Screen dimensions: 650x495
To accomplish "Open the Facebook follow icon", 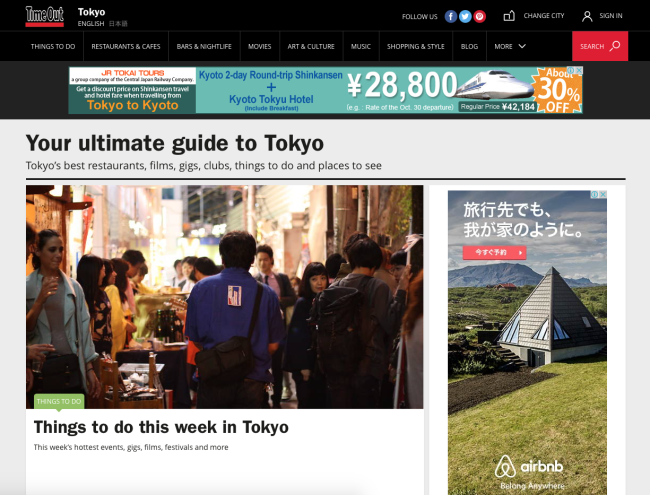I will [x=451, y=16].
